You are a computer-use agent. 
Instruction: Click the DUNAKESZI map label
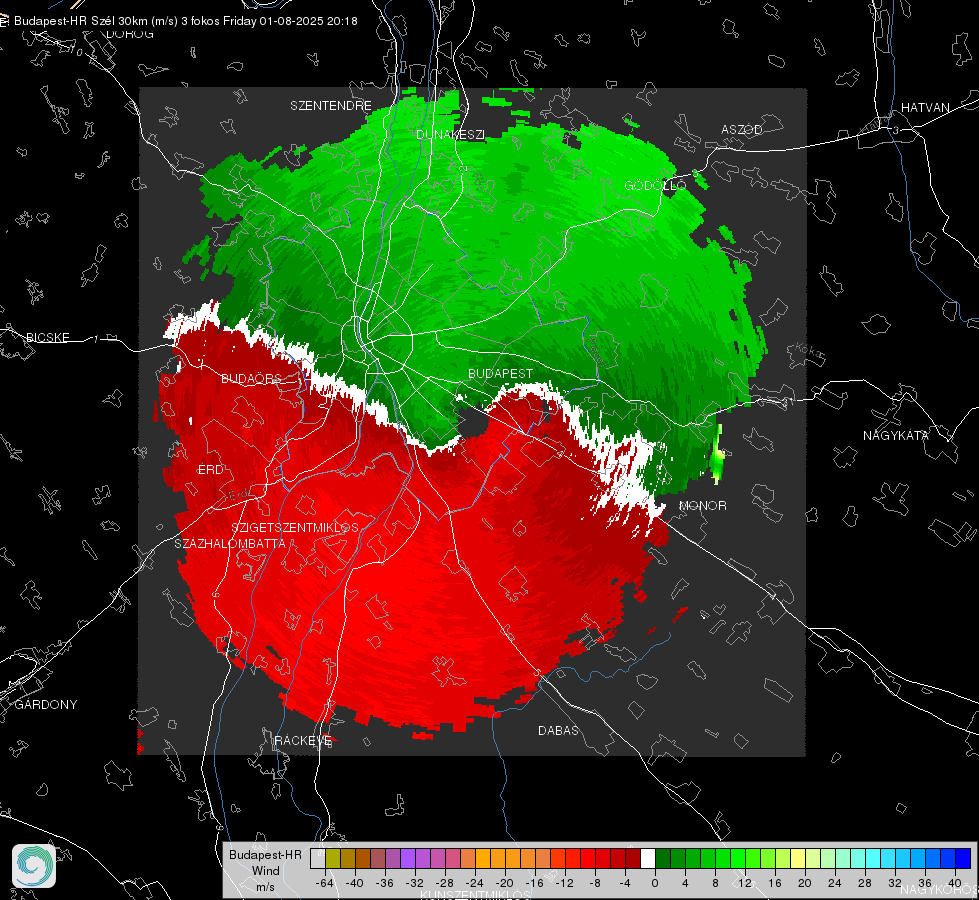450,134
